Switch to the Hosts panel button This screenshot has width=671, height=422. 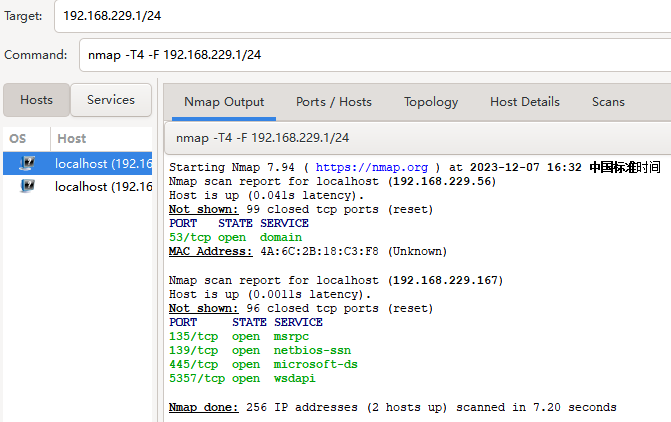(x=36, y=100)
